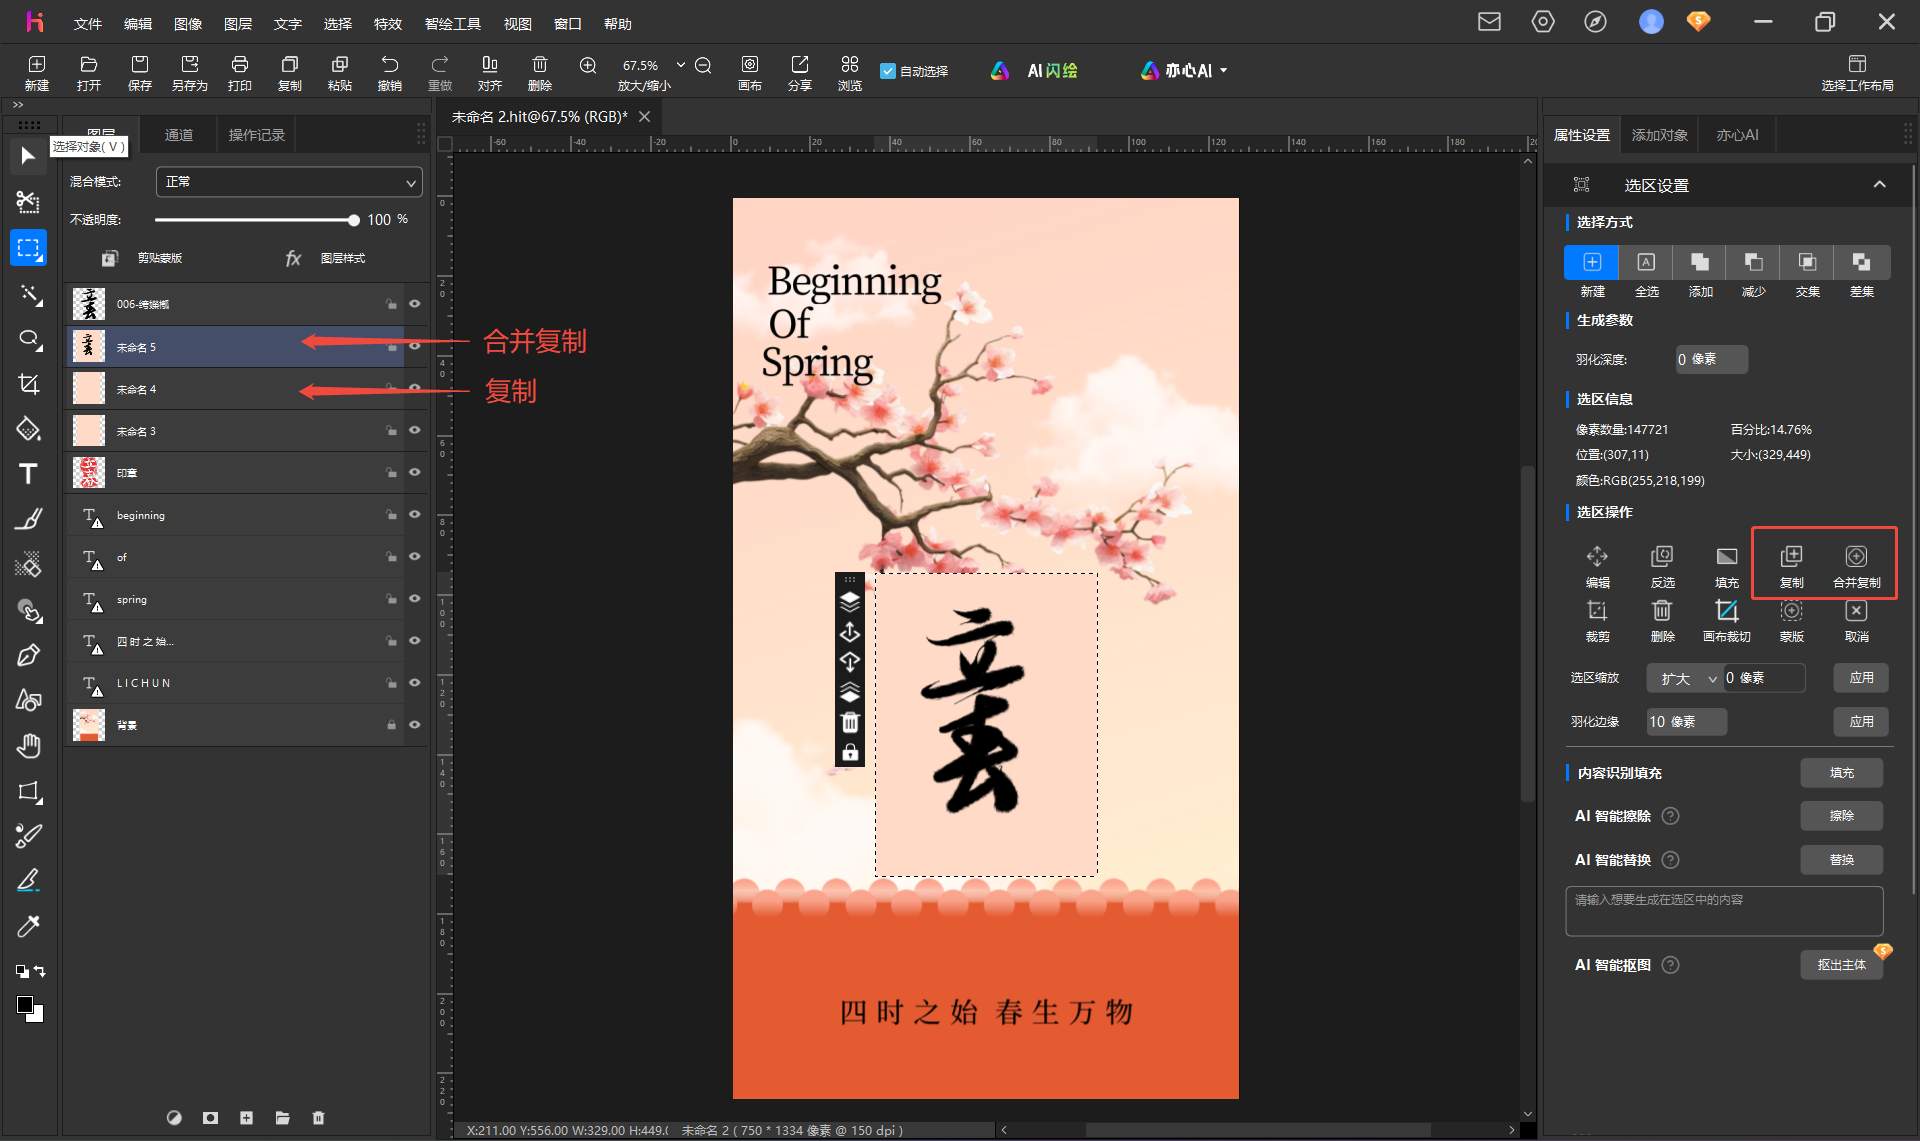Click the new layer icon below layers

click(246, 1118)
